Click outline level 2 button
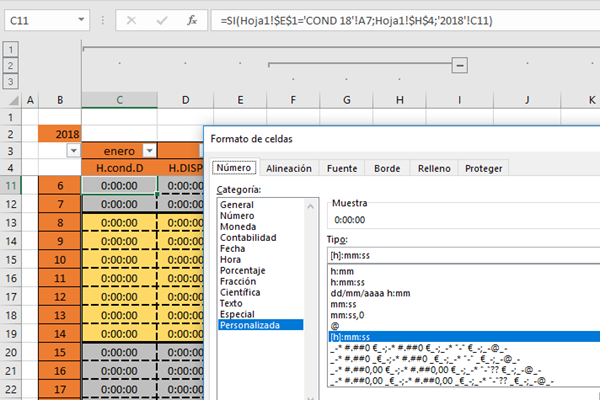Screen dimensions: 600x400 pyautogui.click(x=12, y=64)
